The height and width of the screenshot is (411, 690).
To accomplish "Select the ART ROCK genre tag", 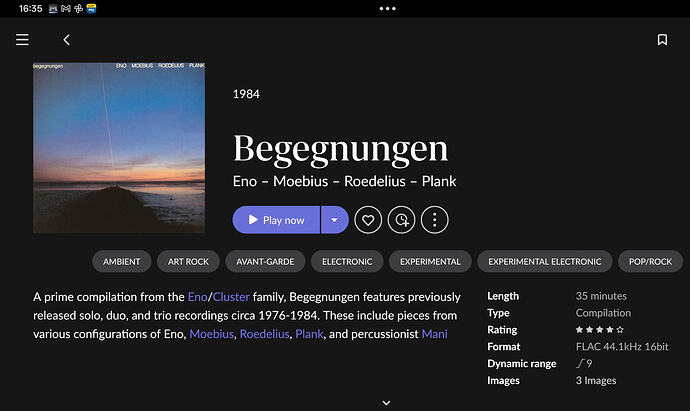I will (x=188, y=262).
